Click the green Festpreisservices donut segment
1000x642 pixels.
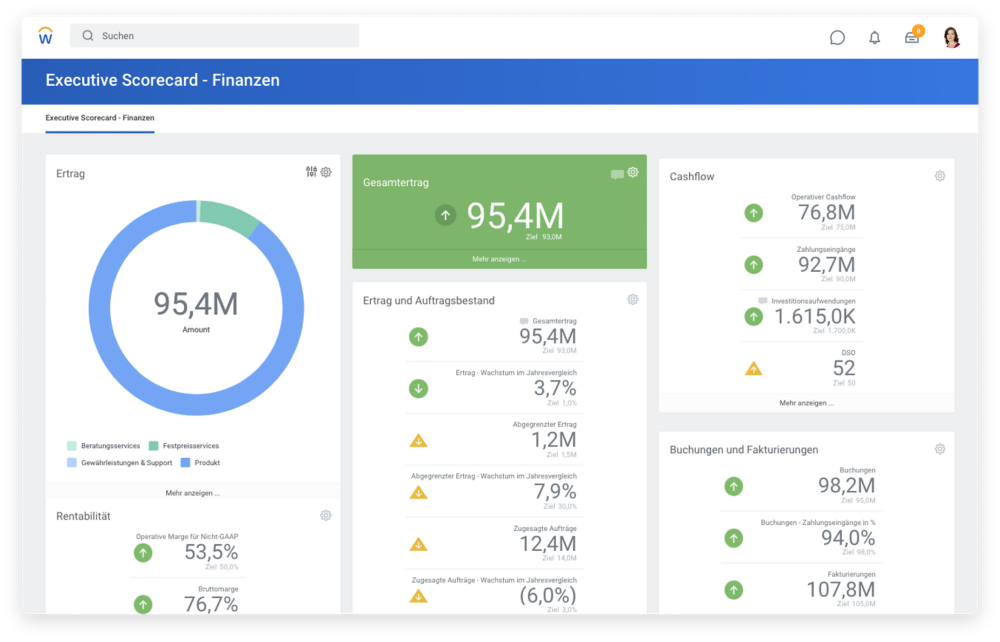[x=231, y=217]
